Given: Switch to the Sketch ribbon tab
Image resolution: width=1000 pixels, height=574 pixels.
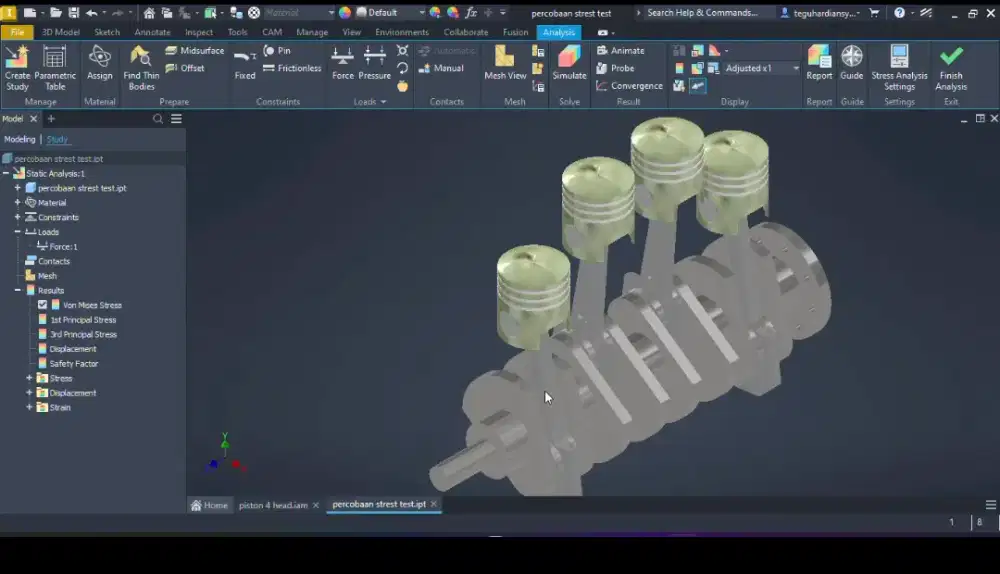Looking at the screenshot, I should click(107, 32).
